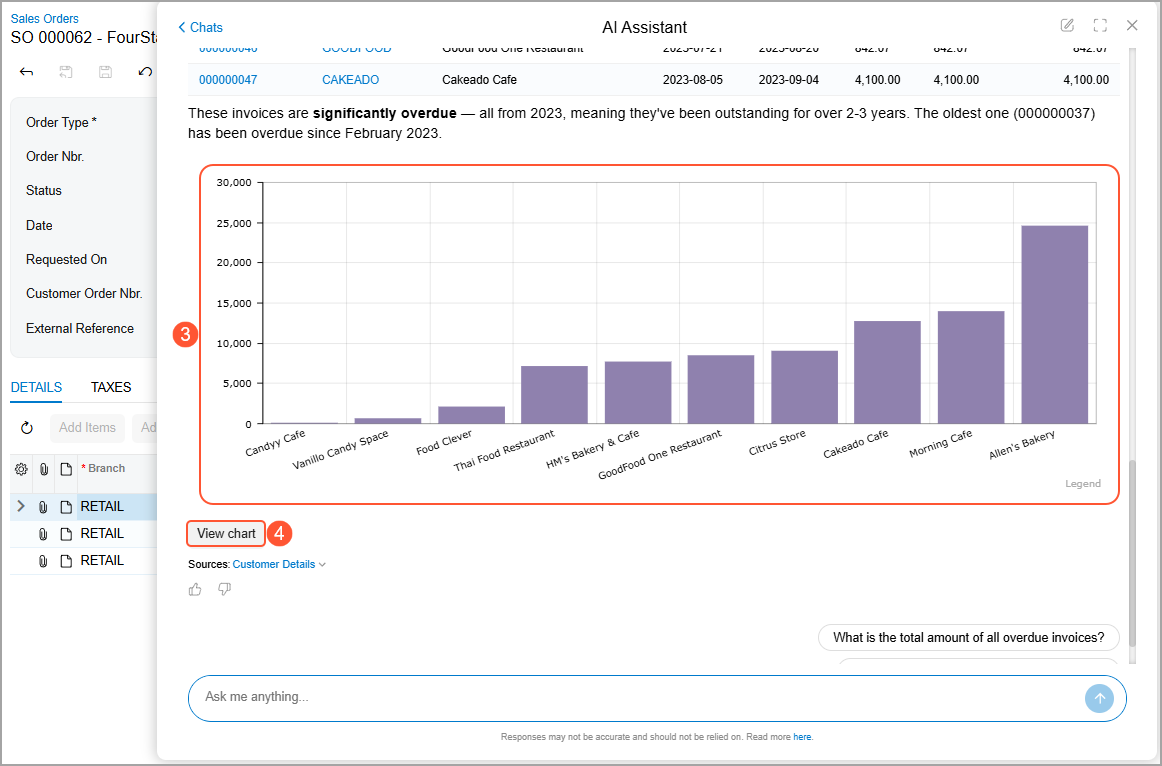Give the response a thumbs up
This screenshot has height=766, width=1162.
coord(195,589)
